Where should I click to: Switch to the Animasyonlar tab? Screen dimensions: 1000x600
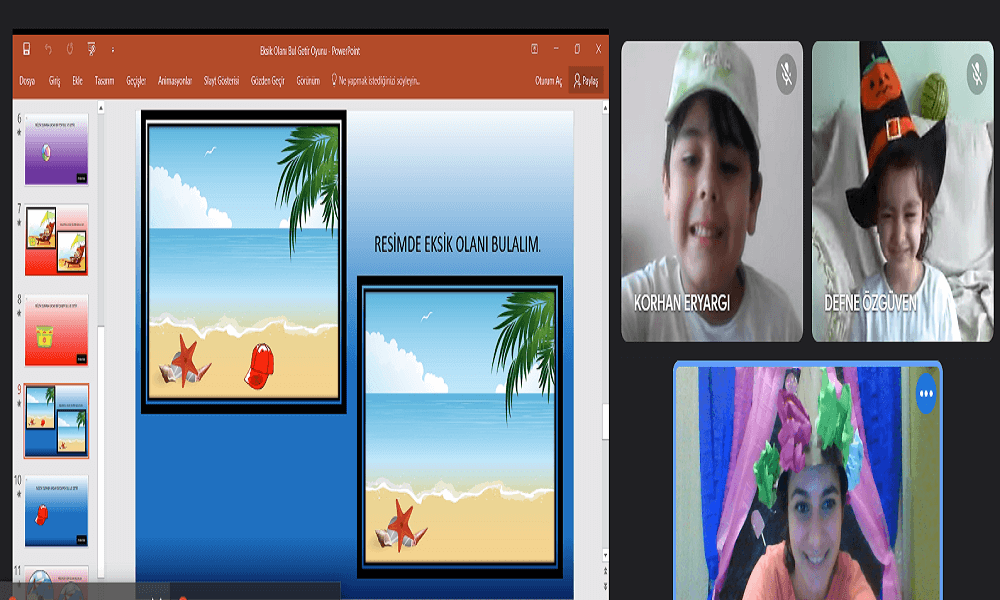tap(175, 81)
